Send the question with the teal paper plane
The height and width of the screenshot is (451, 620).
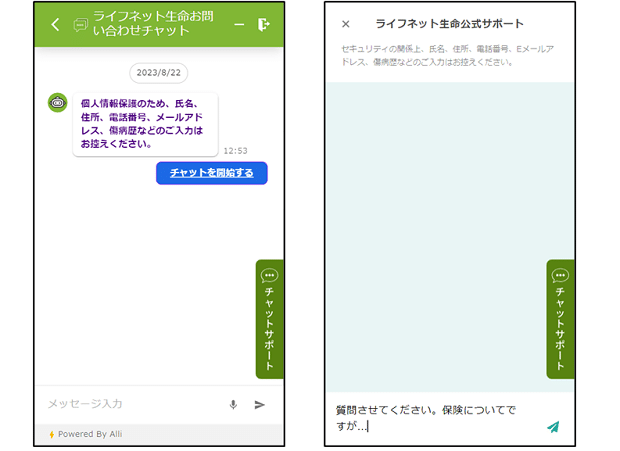point(553,426)
